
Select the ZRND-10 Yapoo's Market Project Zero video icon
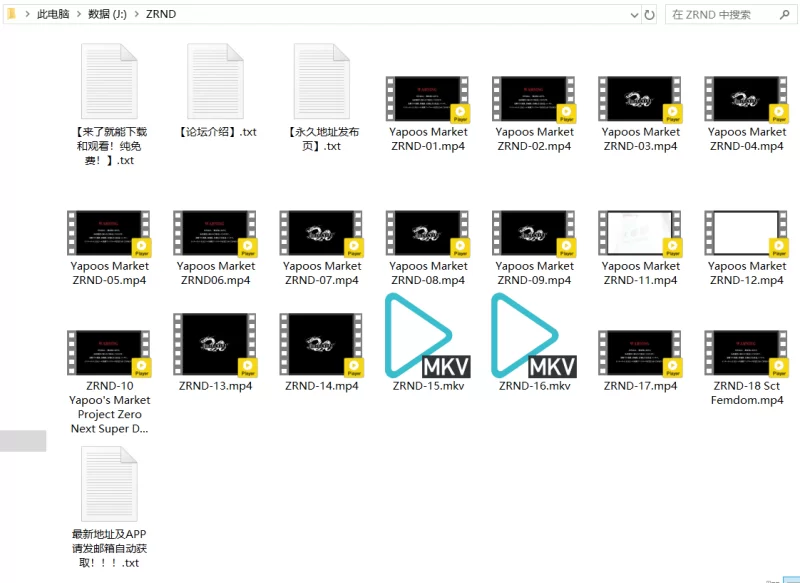[109, 353]
